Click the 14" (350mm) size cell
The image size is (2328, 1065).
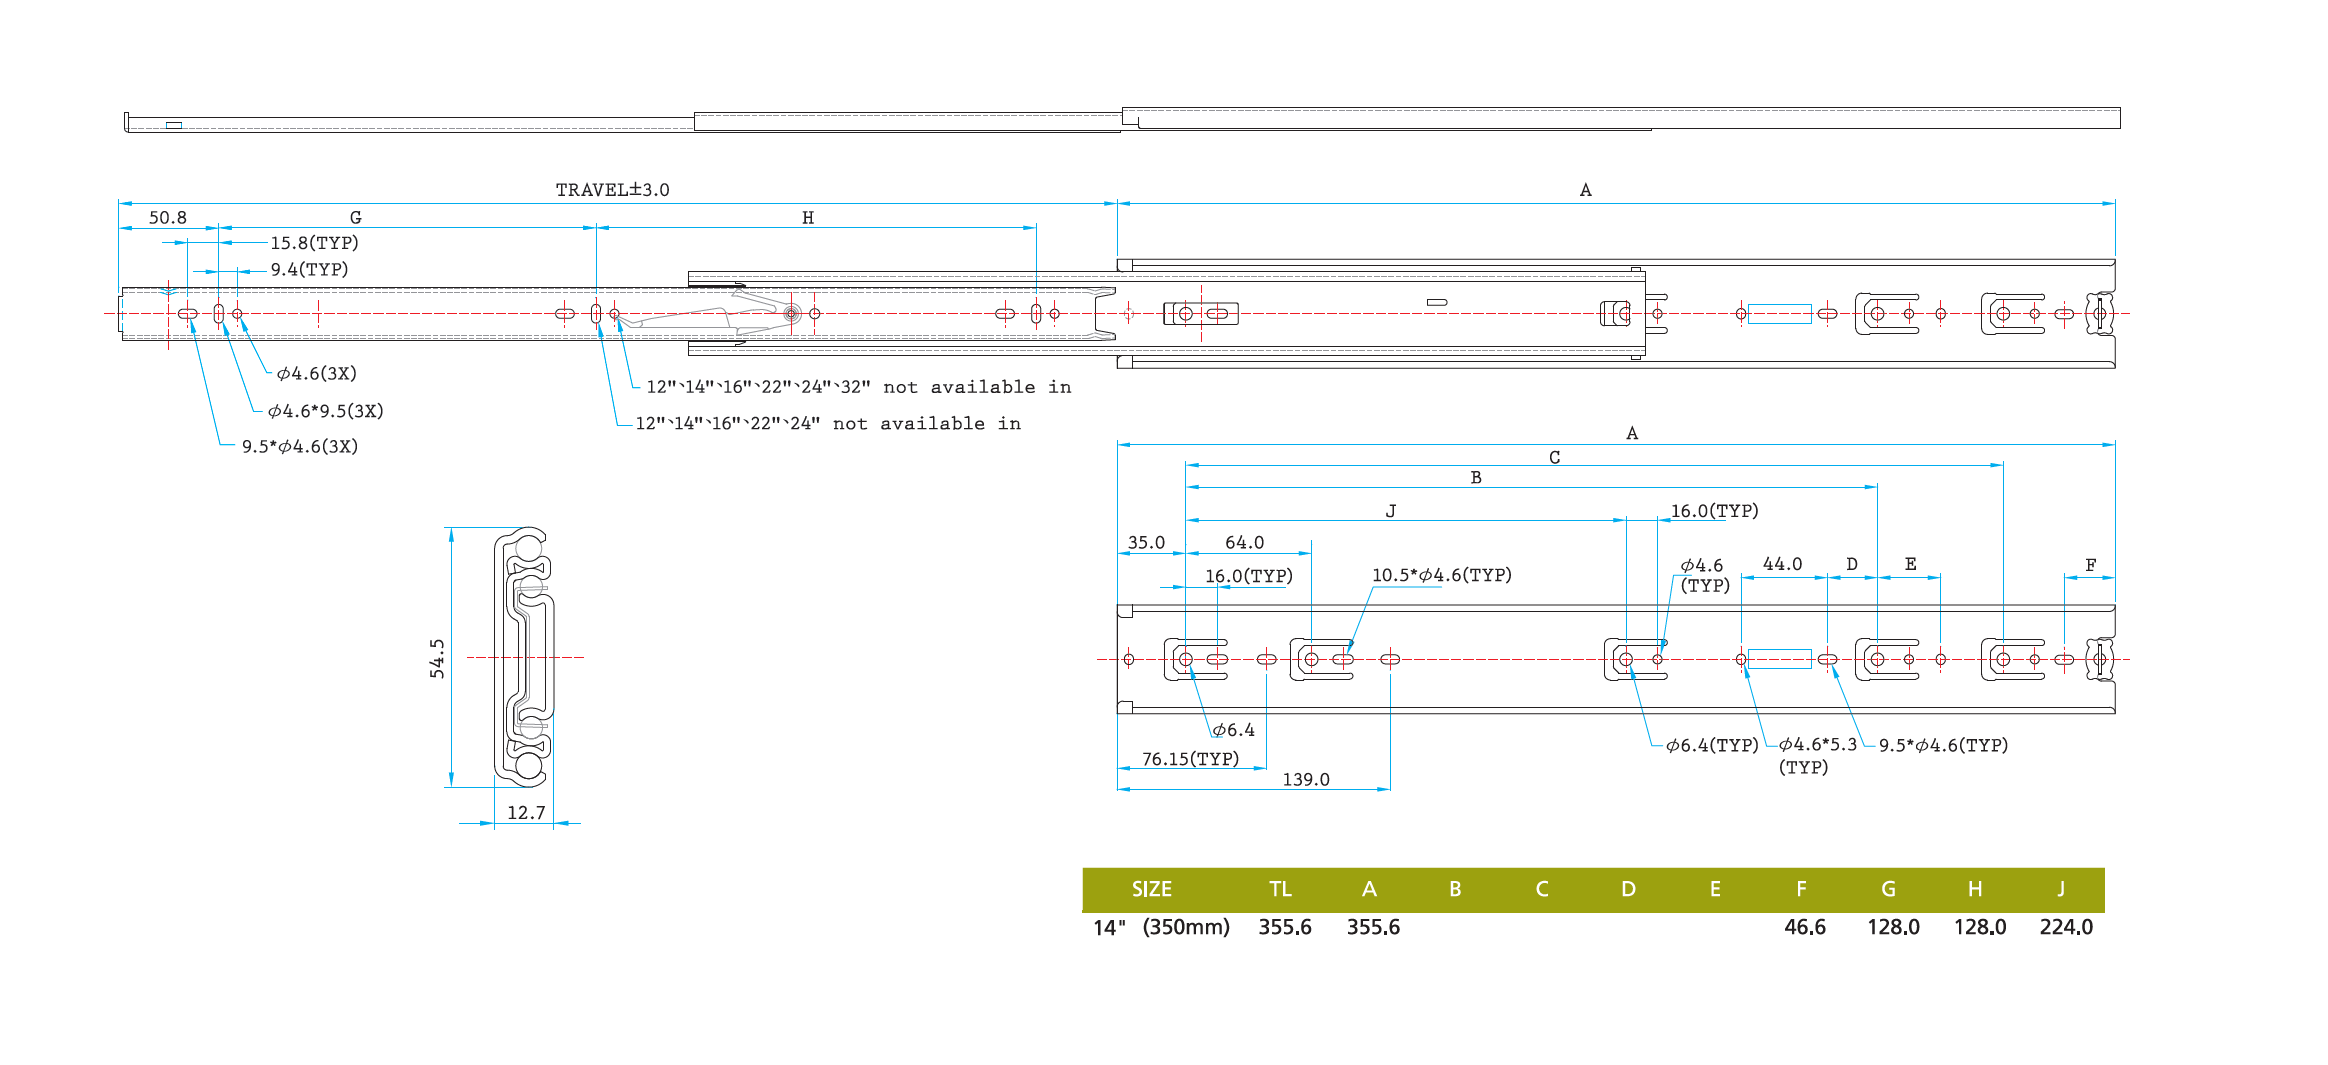(x=1161, y=927)
